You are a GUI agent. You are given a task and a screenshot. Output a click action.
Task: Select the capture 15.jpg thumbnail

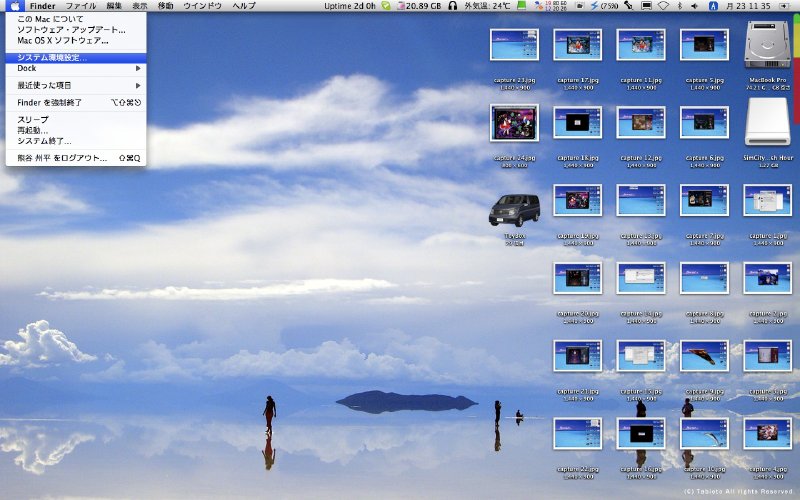[641, 356]
